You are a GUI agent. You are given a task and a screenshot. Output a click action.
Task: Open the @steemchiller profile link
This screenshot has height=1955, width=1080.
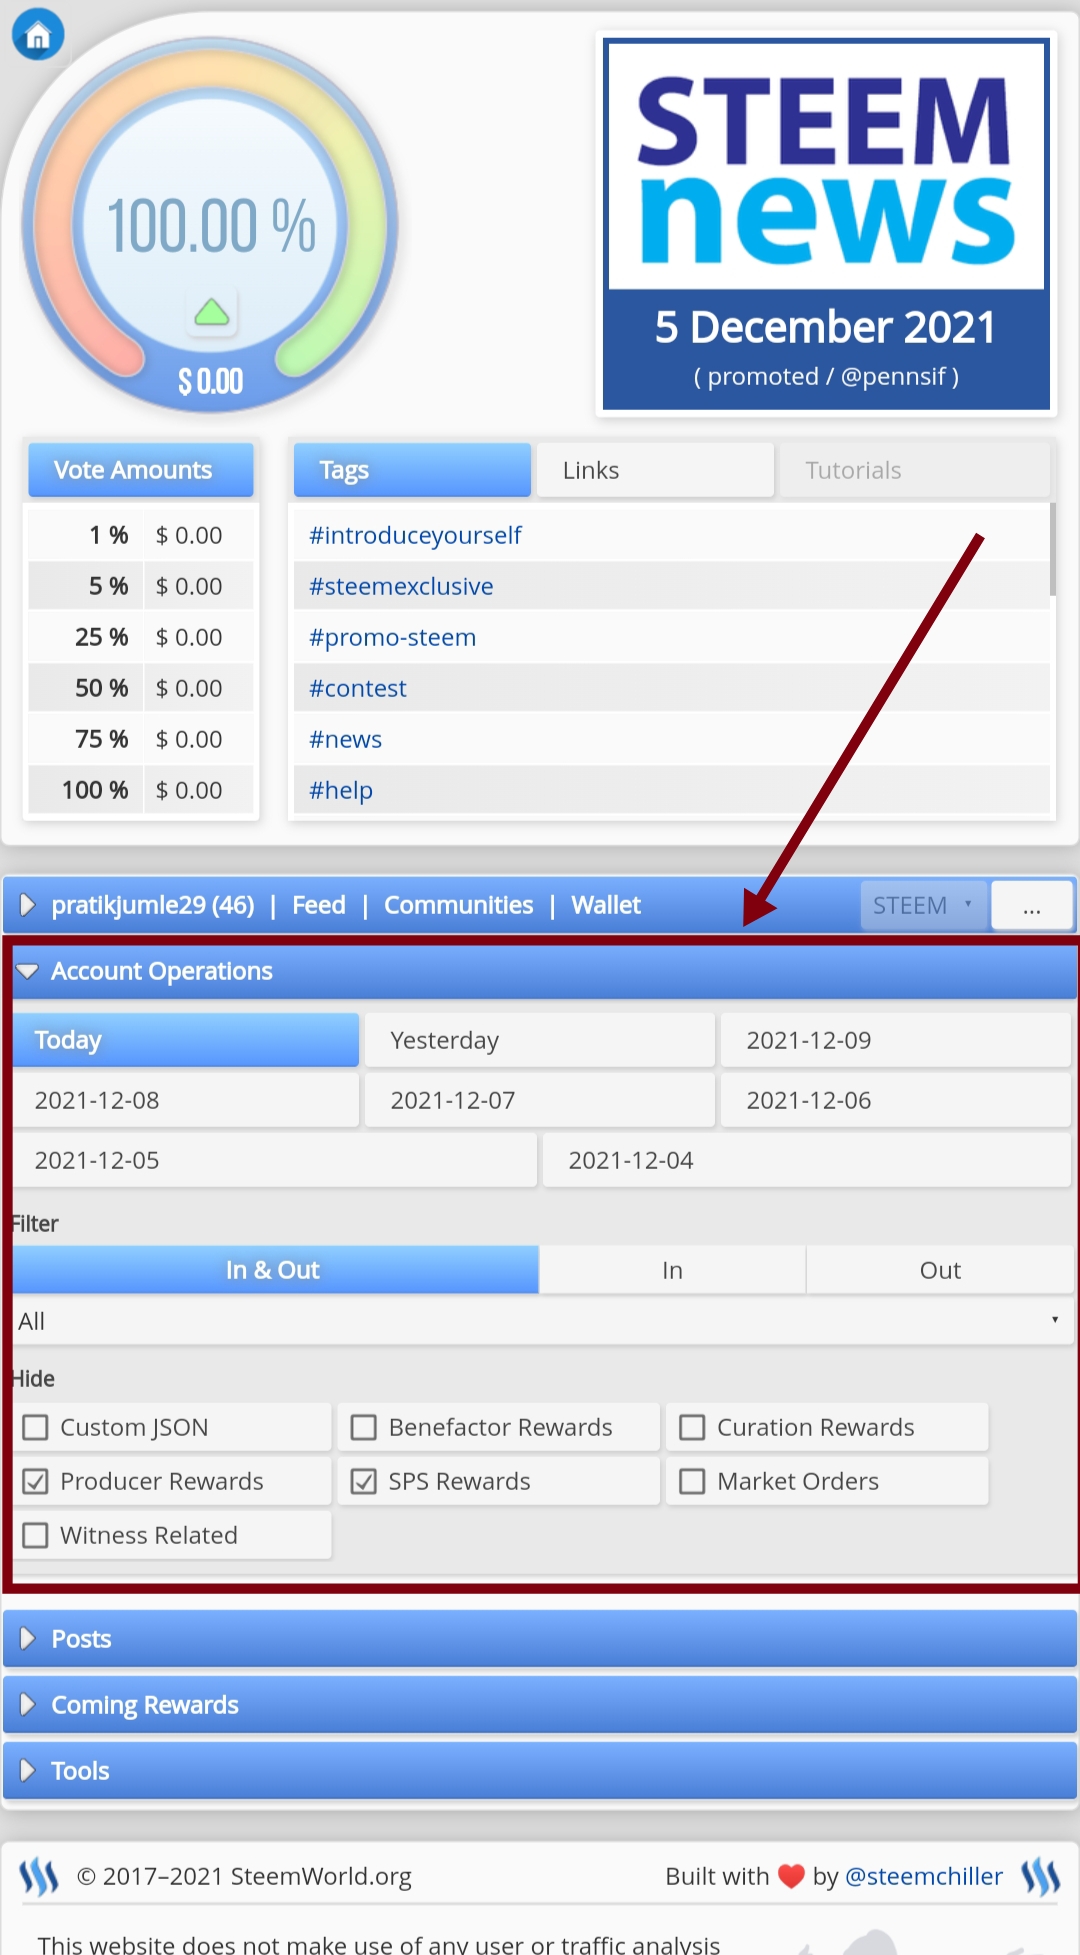[924, 1877]
